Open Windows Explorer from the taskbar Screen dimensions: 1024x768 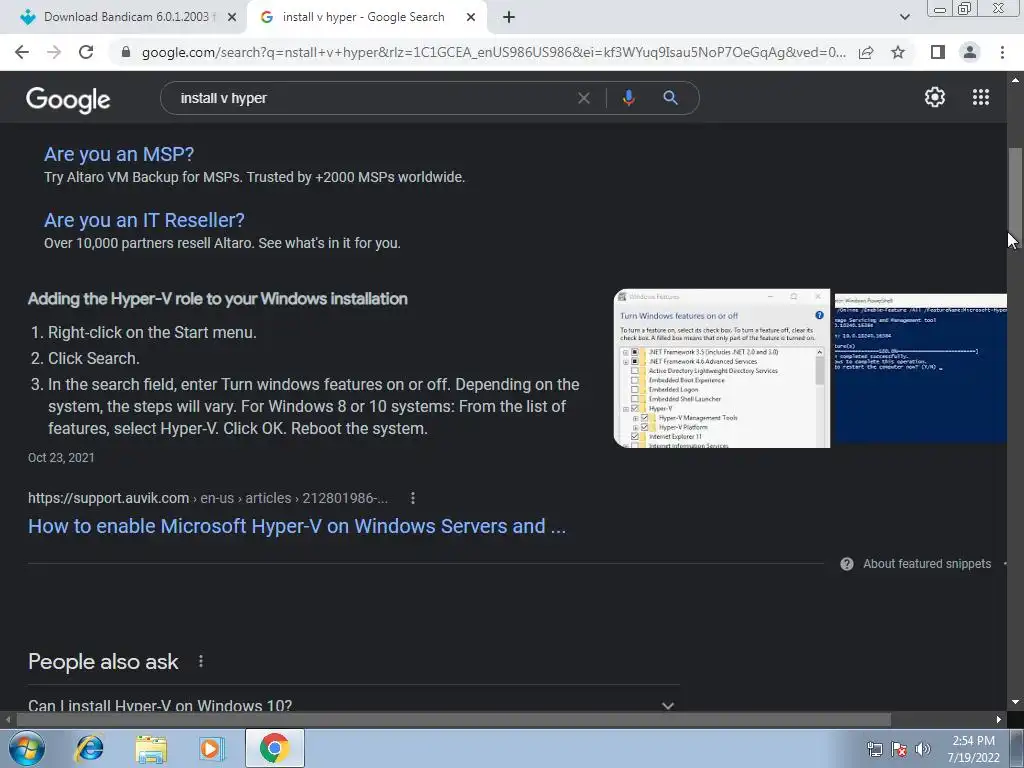pyautogui.click(x=151, y=750)
